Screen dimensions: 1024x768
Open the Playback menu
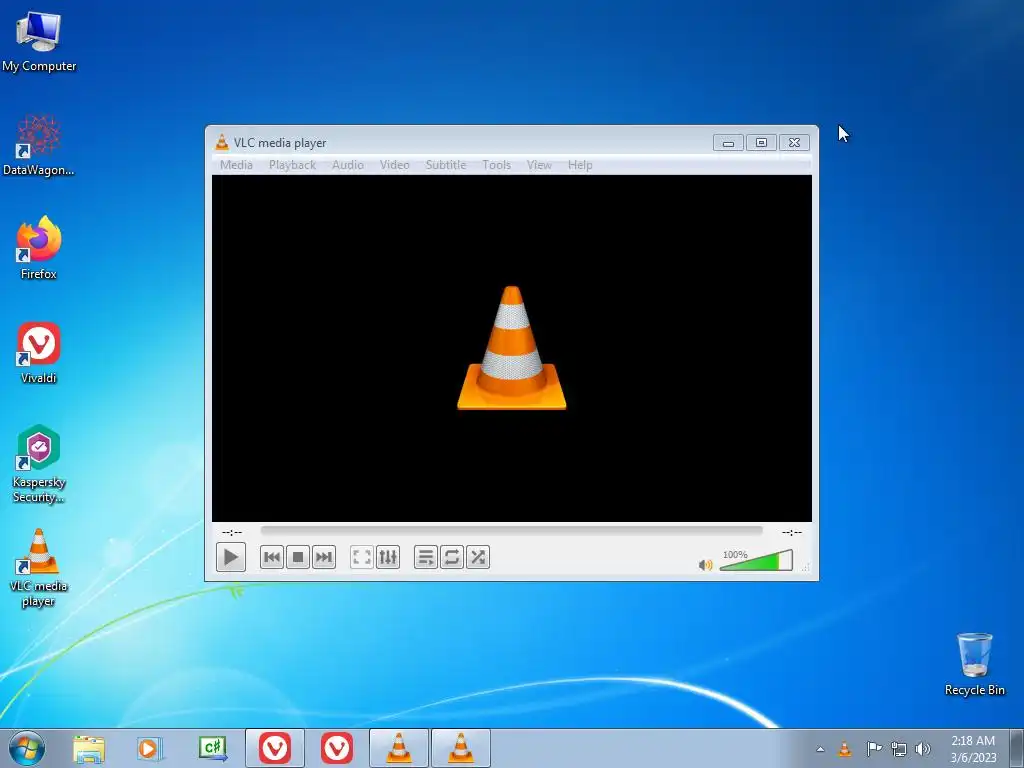pyautogui.click(x=293, y=165)
